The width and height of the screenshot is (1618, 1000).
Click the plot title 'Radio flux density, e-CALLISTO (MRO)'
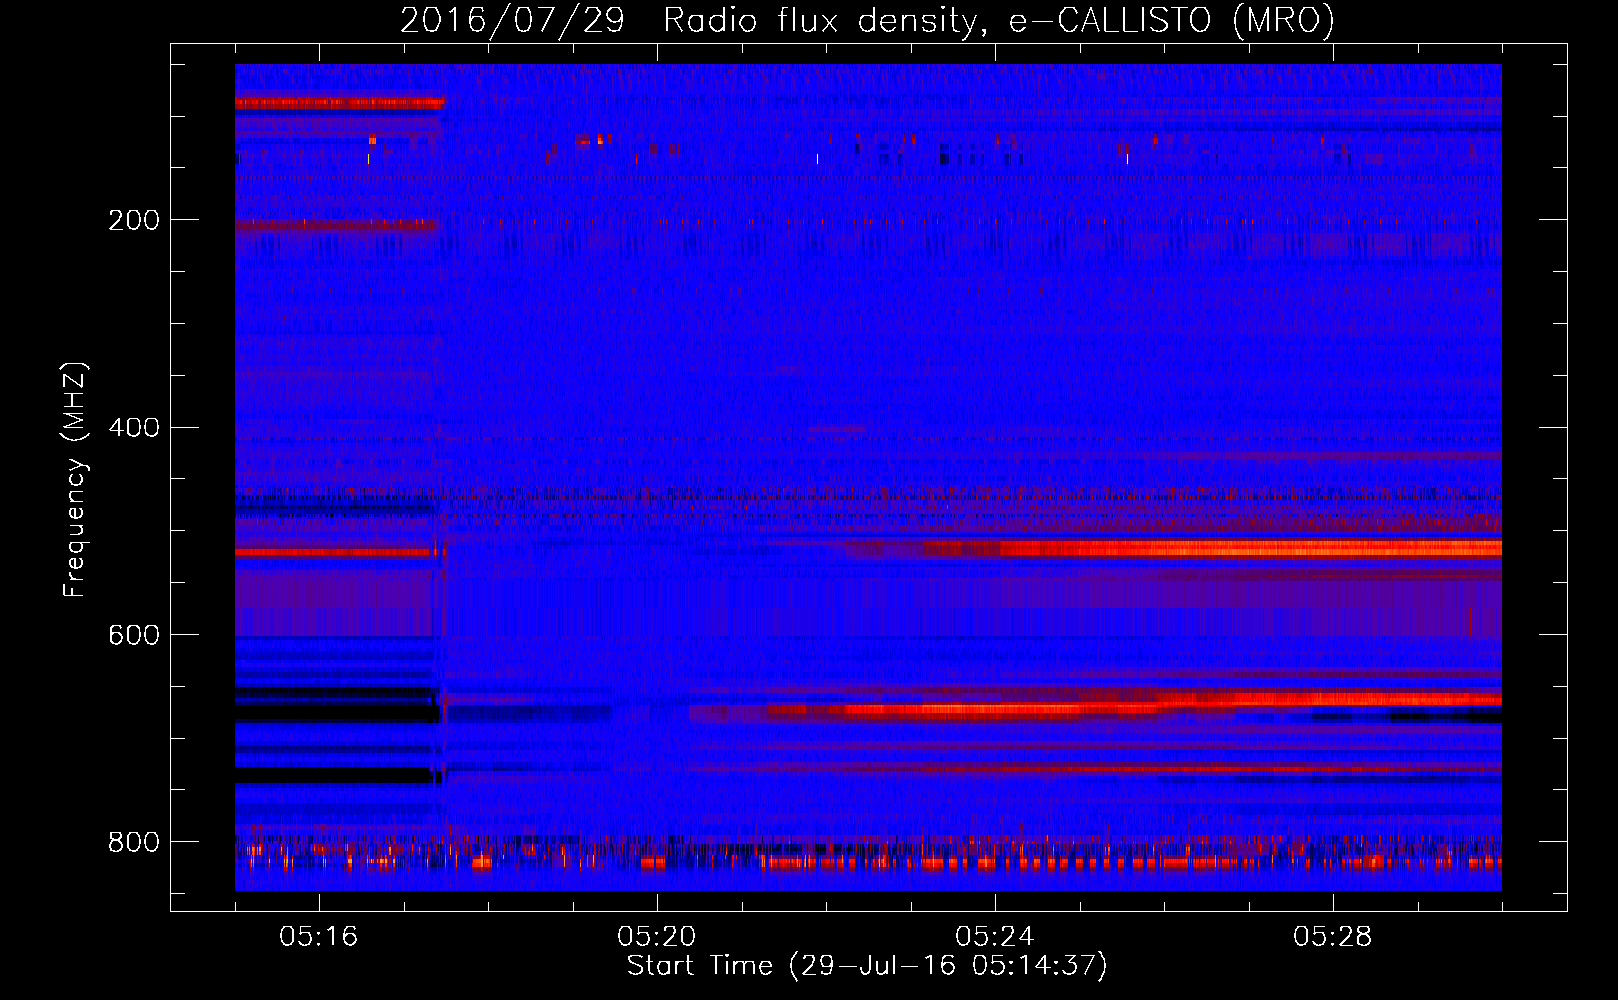998,20
